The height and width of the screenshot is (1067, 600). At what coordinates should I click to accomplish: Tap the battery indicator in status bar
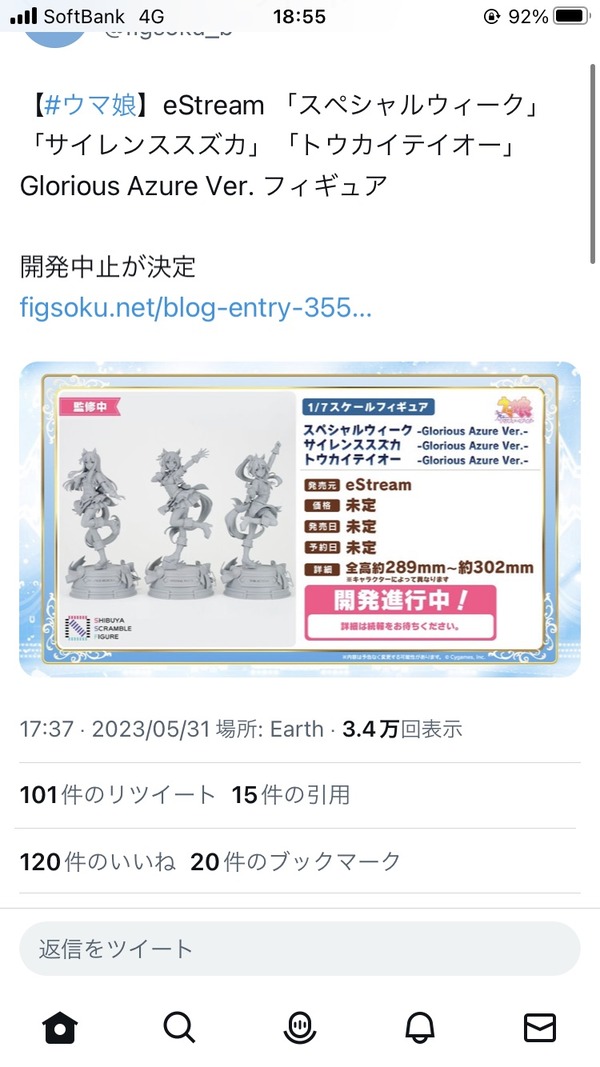(571, 16)
